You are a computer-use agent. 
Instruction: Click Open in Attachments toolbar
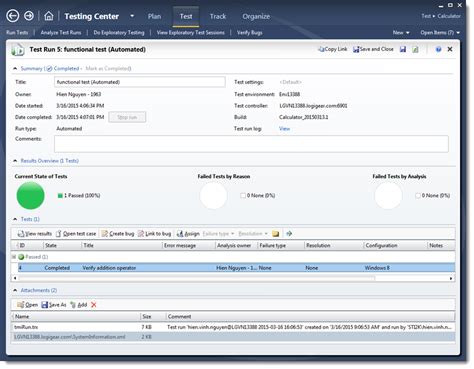click(x=28, y=305)
